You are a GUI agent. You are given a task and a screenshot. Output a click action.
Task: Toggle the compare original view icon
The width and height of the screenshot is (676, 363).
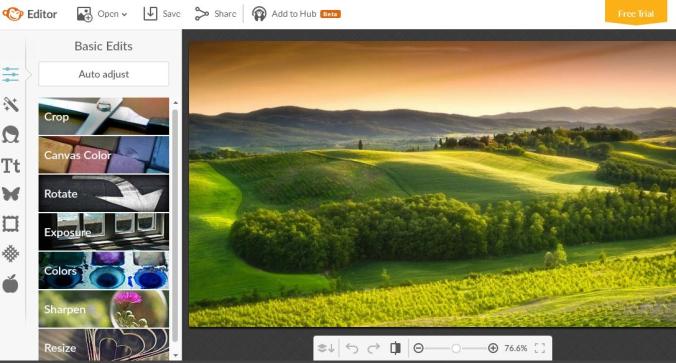(395, 348)
